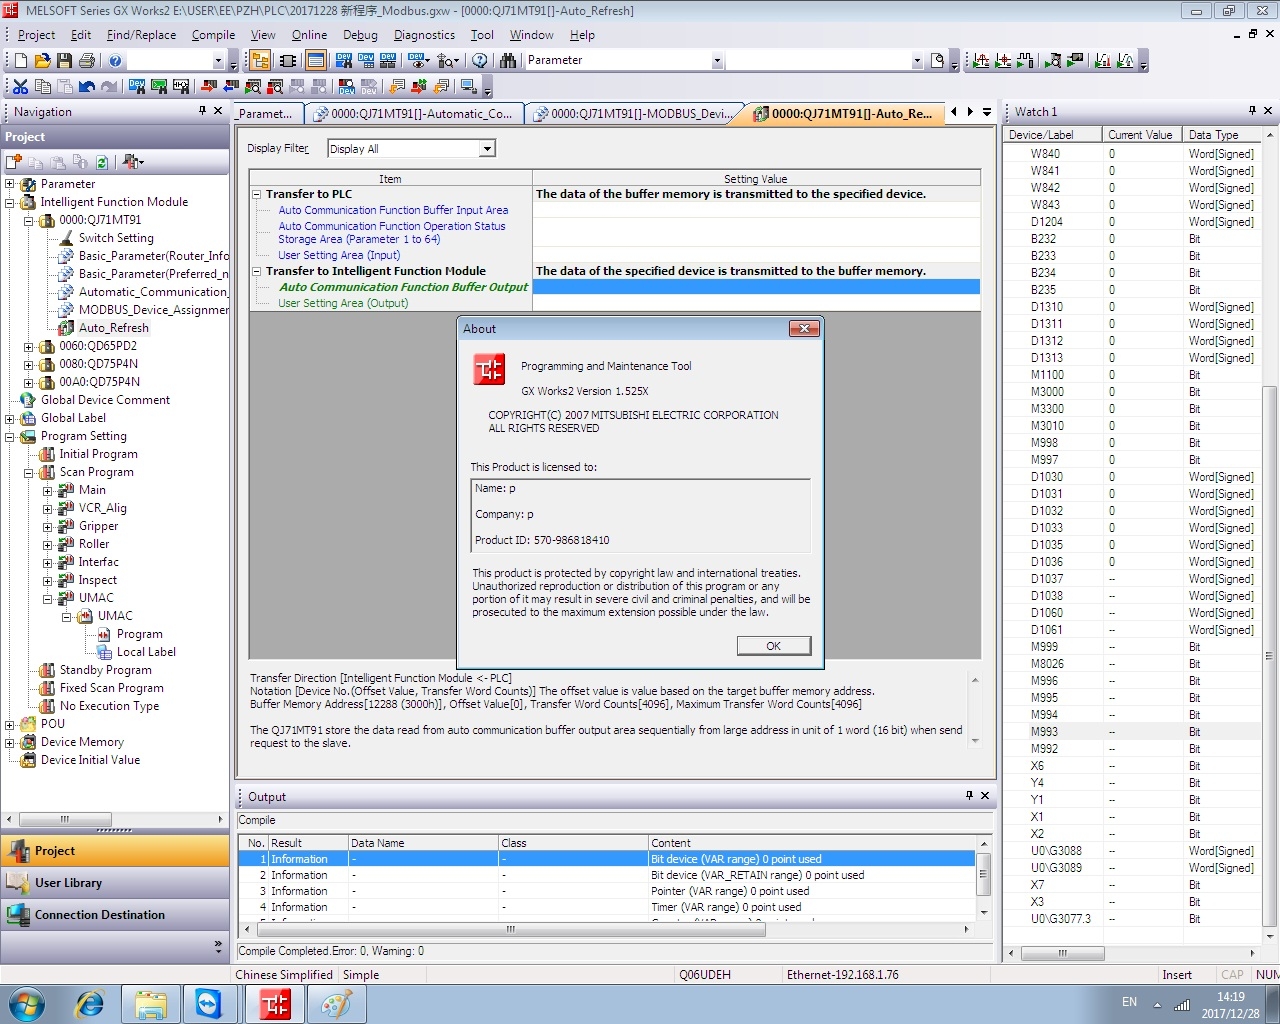
Task: Click the Copy toolbar icon
Action: pyautogui.click(x=43, y=87)
